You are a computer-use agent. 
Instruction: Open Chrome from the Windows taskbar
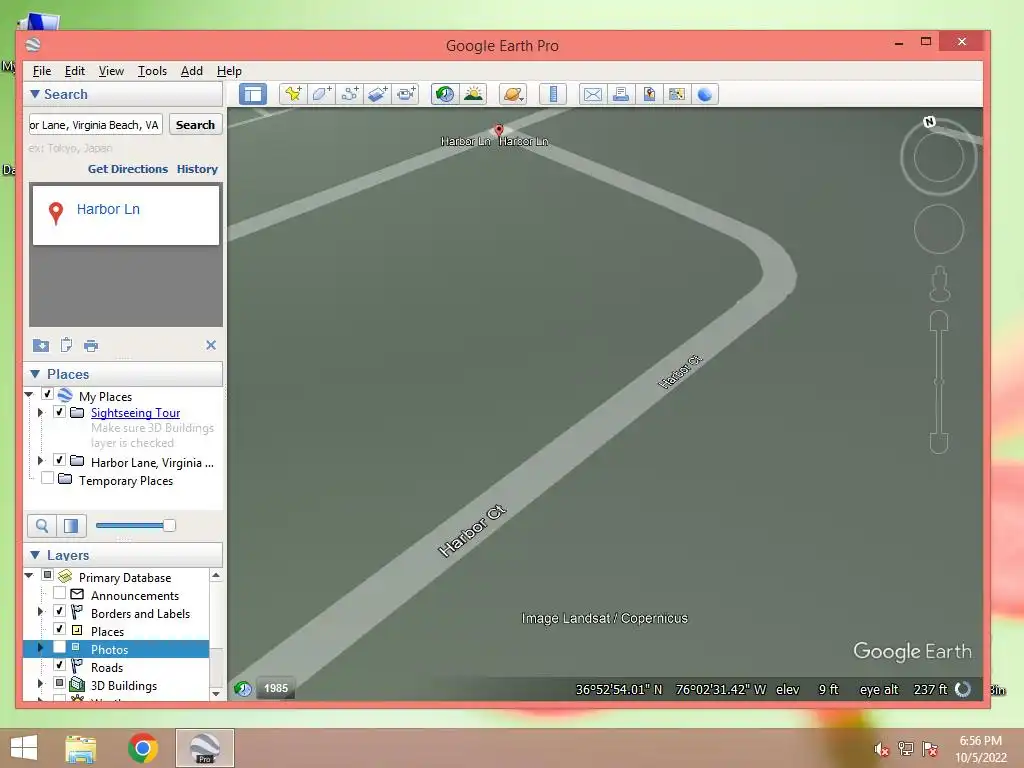click(142, 748)
